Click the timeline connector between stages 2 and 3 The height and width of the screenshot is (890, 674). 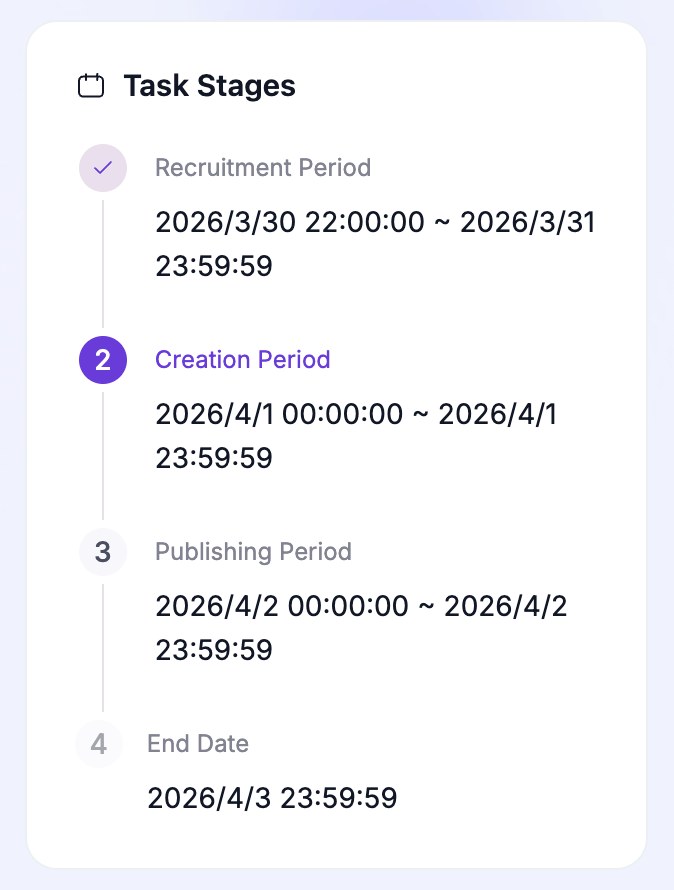(102, 456)
